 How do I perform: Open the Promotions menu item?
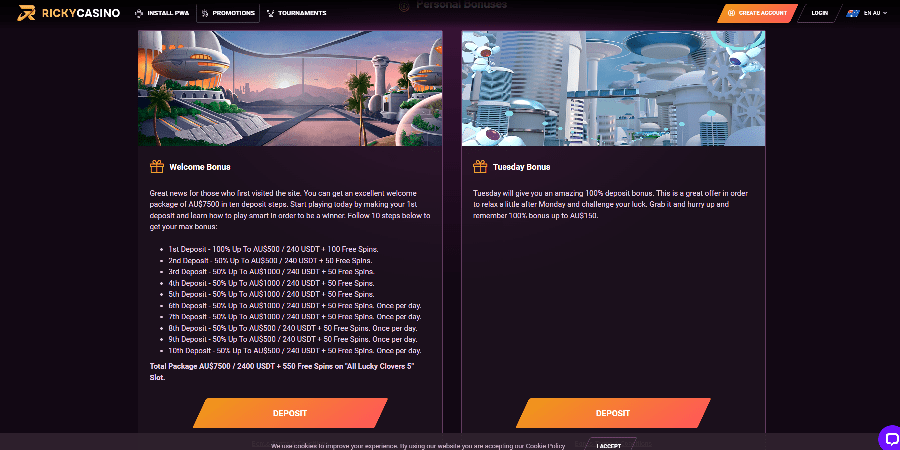point(234,13)
